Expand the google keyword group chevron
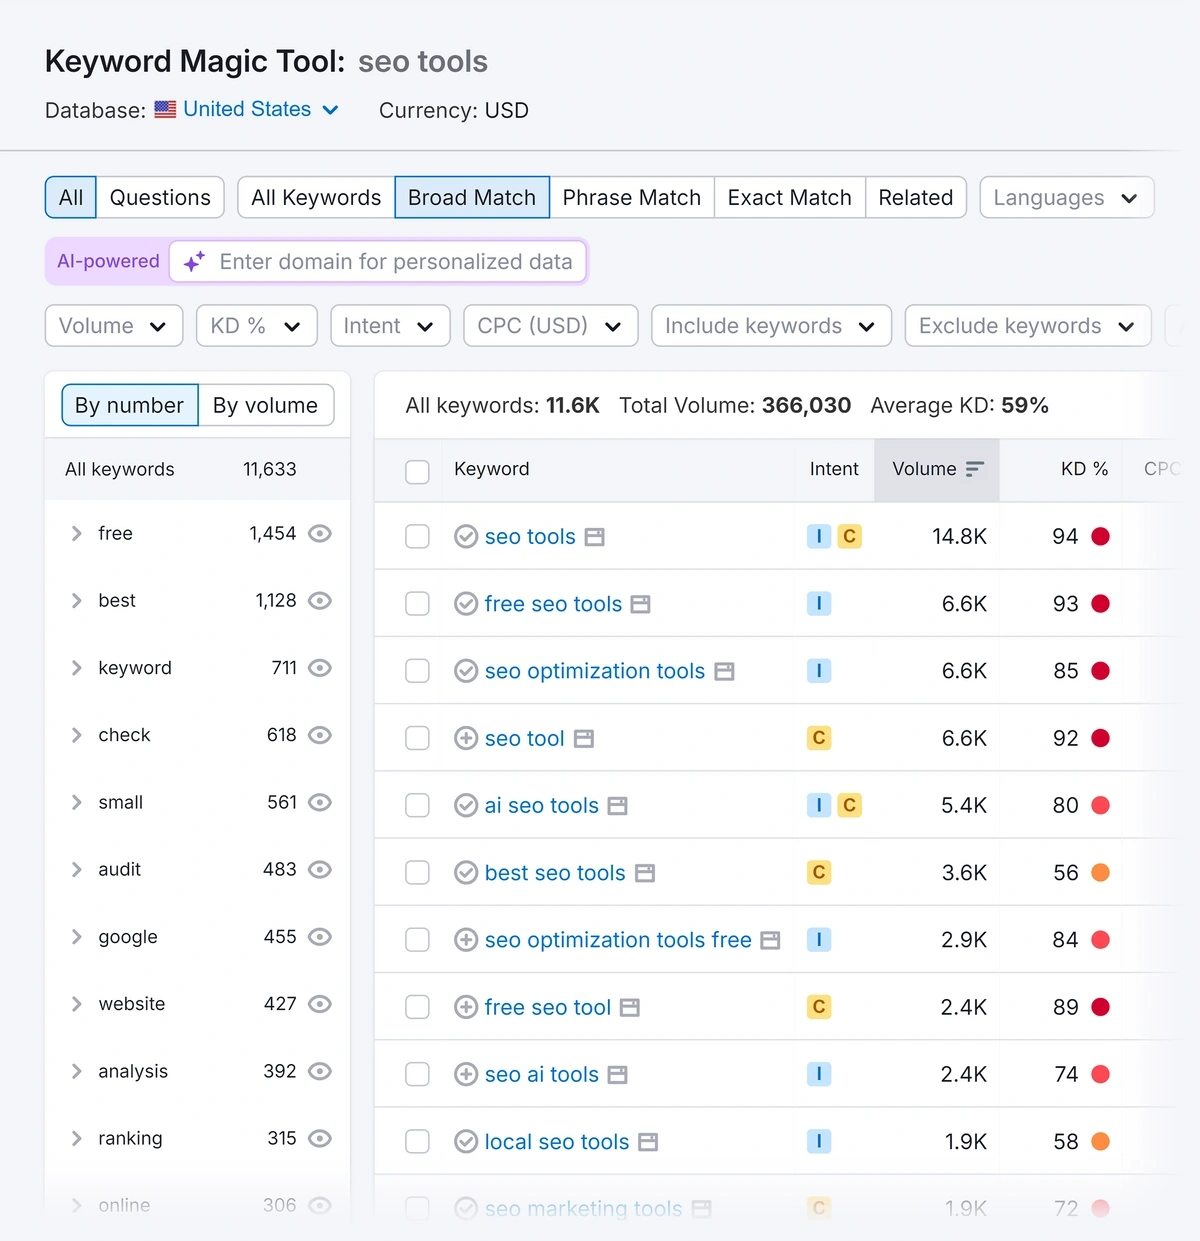The width and height of the screenshot is (1200, 1241). [x=77, y=937]
